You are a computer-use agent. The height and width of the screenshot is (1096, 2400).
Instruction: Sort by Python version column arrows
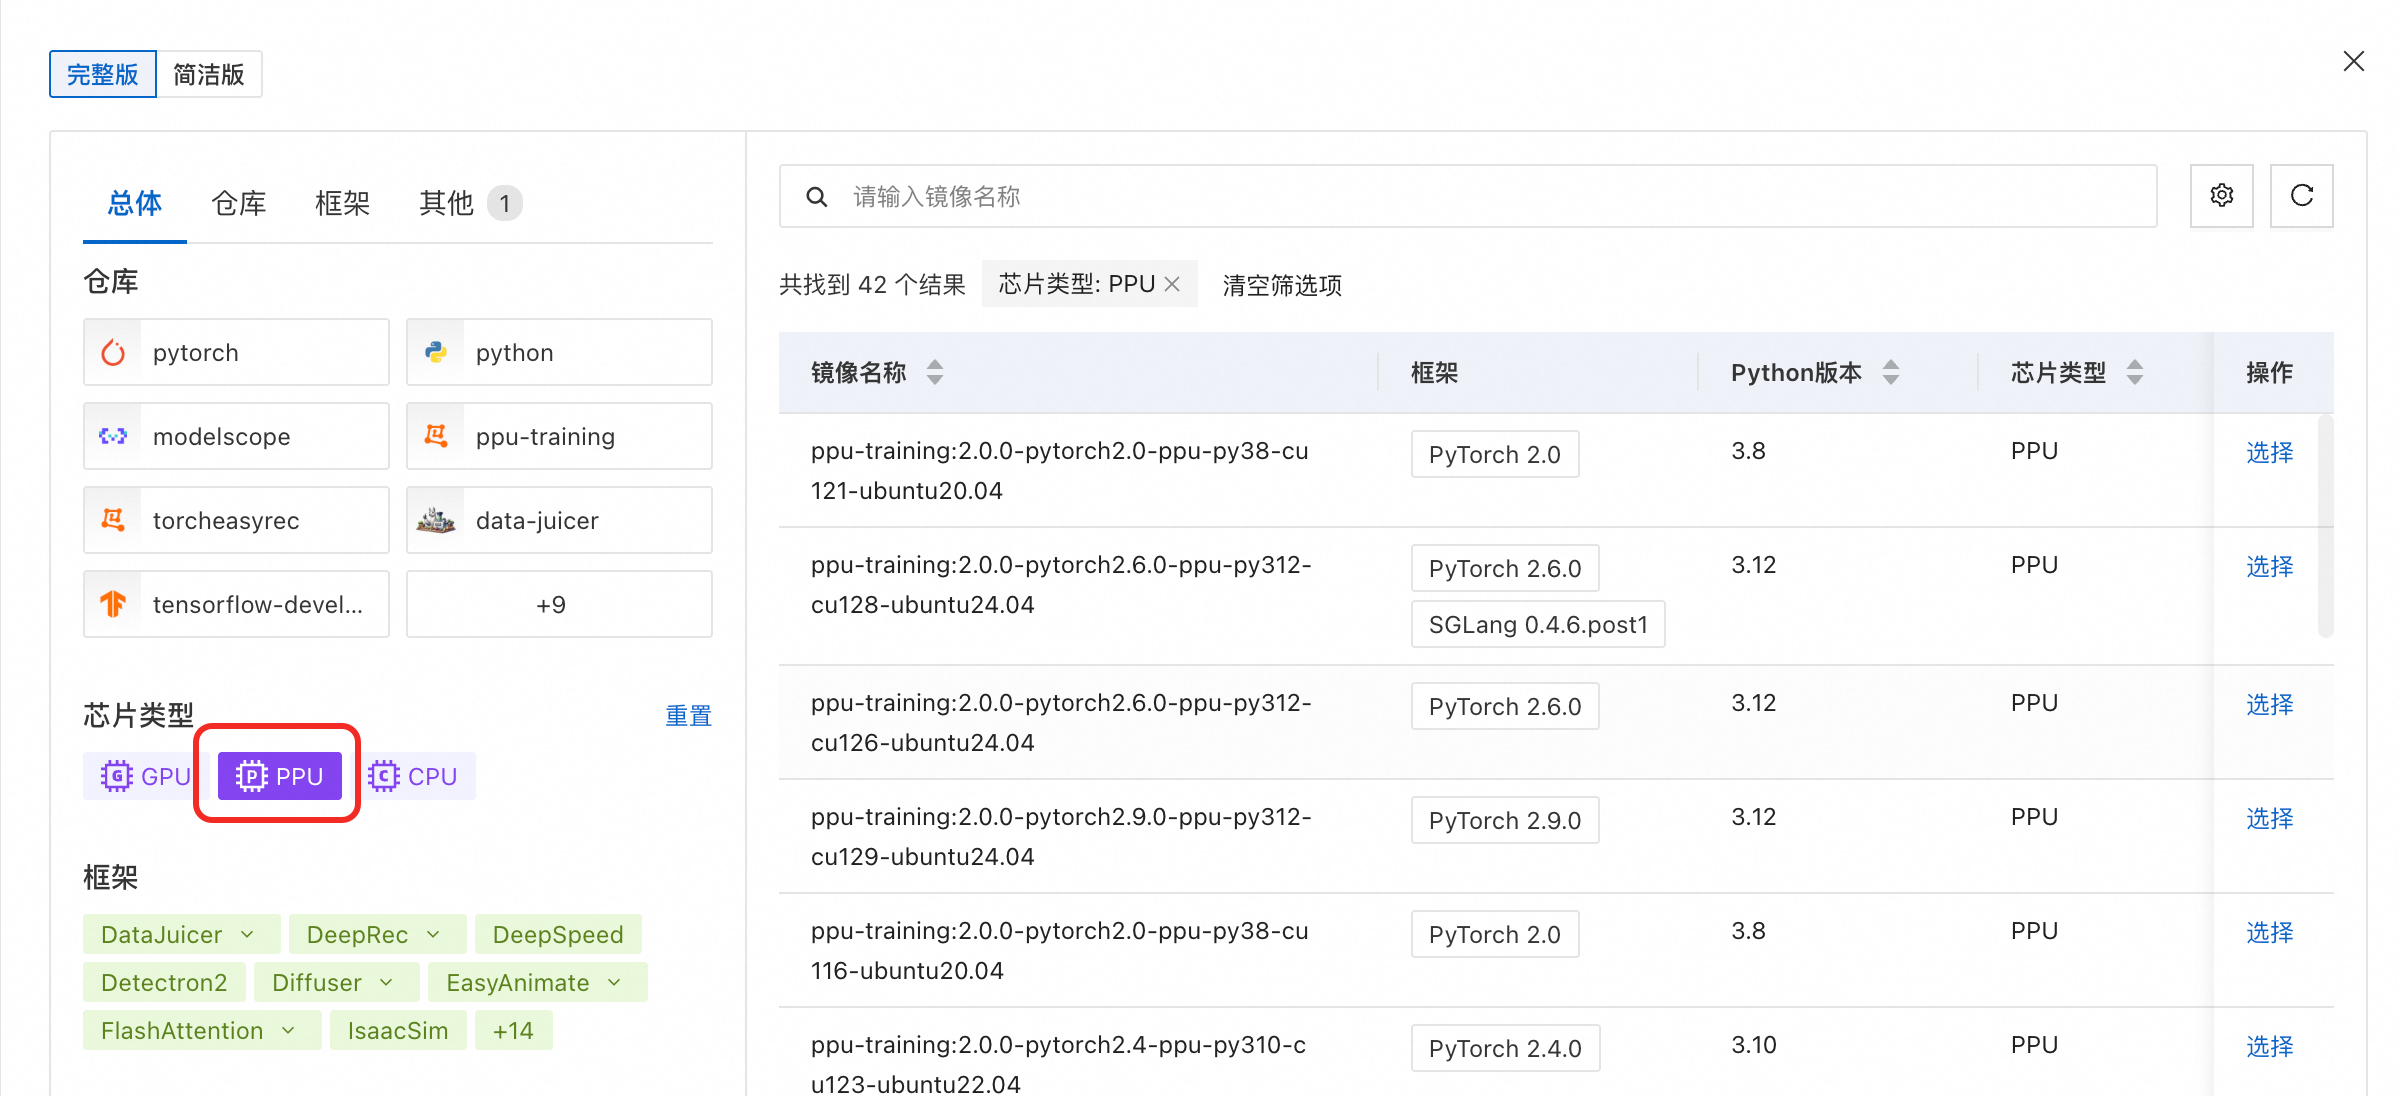[1890, 372]
